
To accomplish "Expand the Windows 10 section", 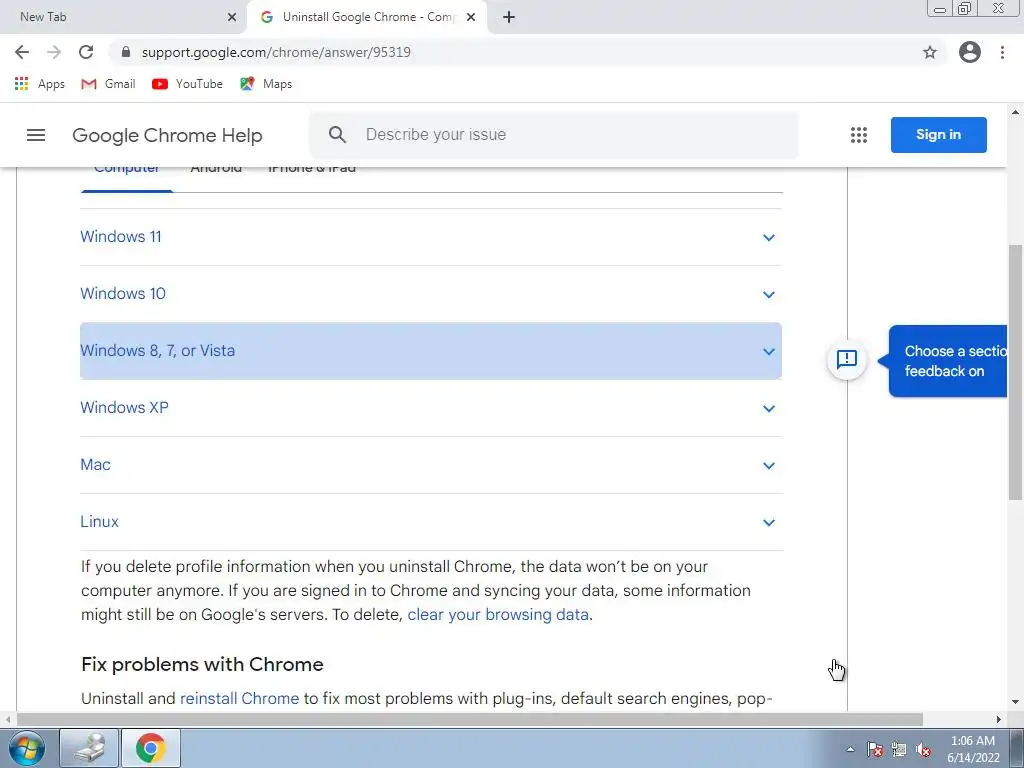I will 431,294.
